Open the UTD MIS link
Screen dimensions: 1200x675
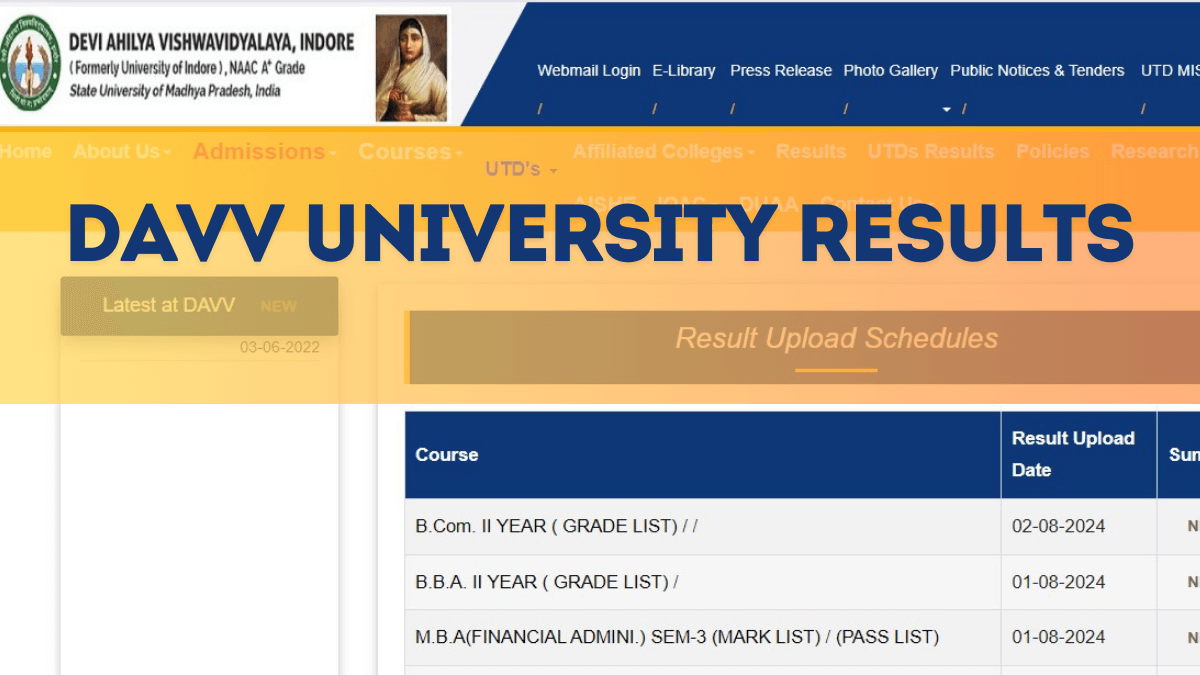tap(1170, 71)
